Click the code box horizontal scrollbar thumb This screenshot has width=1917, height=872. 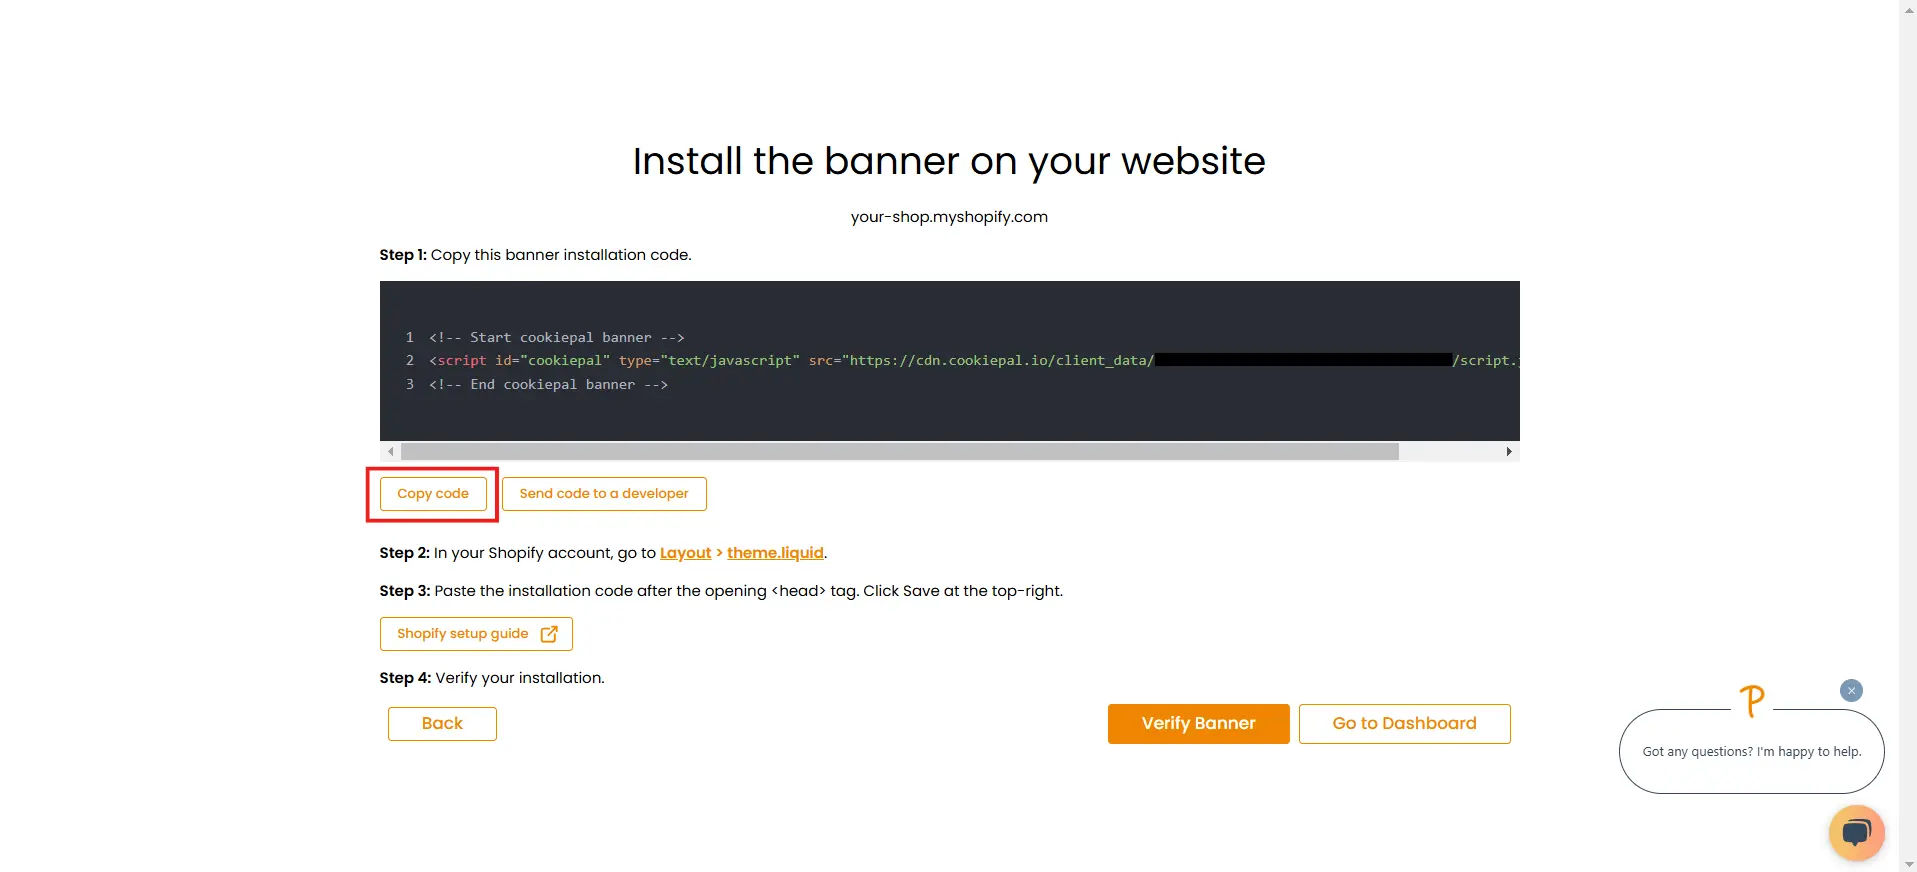[899, 452]
